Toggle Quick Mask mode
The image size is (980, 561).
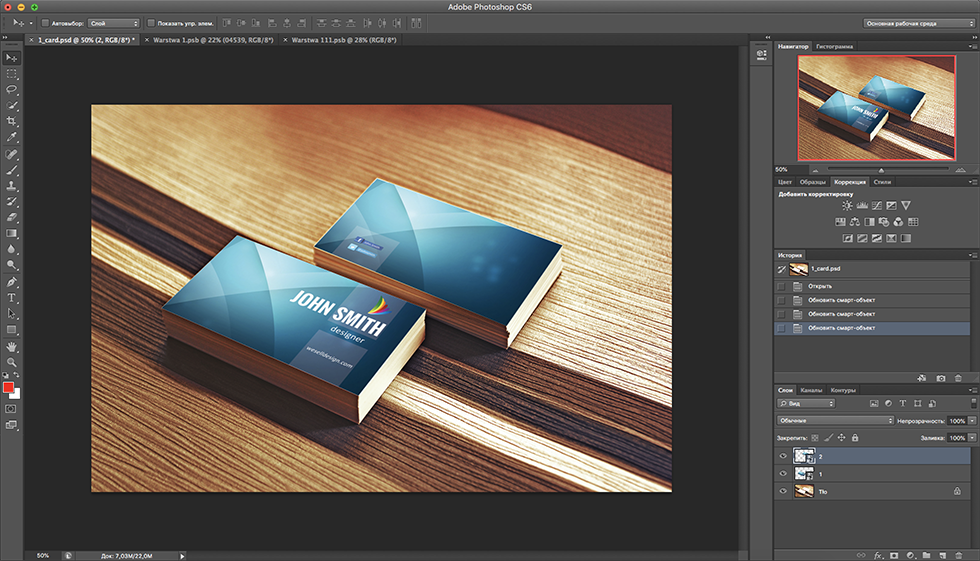(11, 409)
